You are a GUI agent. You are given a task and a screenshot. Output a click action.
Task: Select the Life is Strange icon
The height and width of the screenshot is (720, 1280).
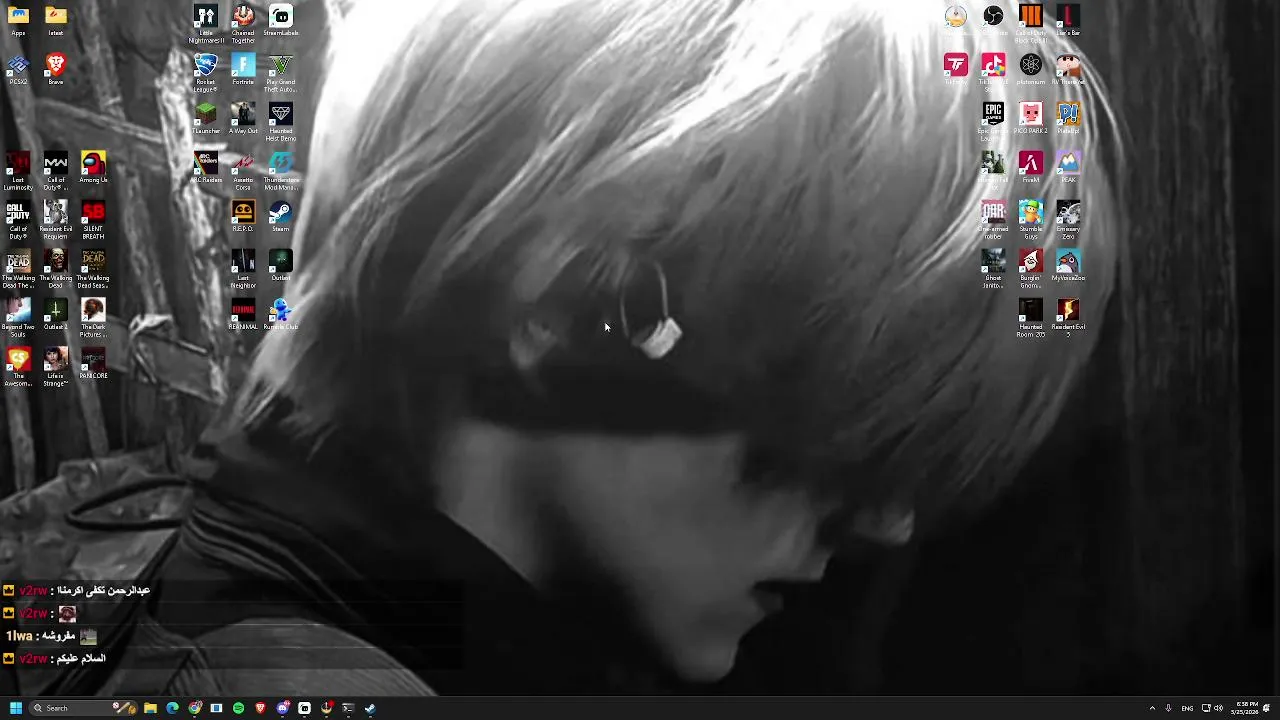[x=56, y=367]
